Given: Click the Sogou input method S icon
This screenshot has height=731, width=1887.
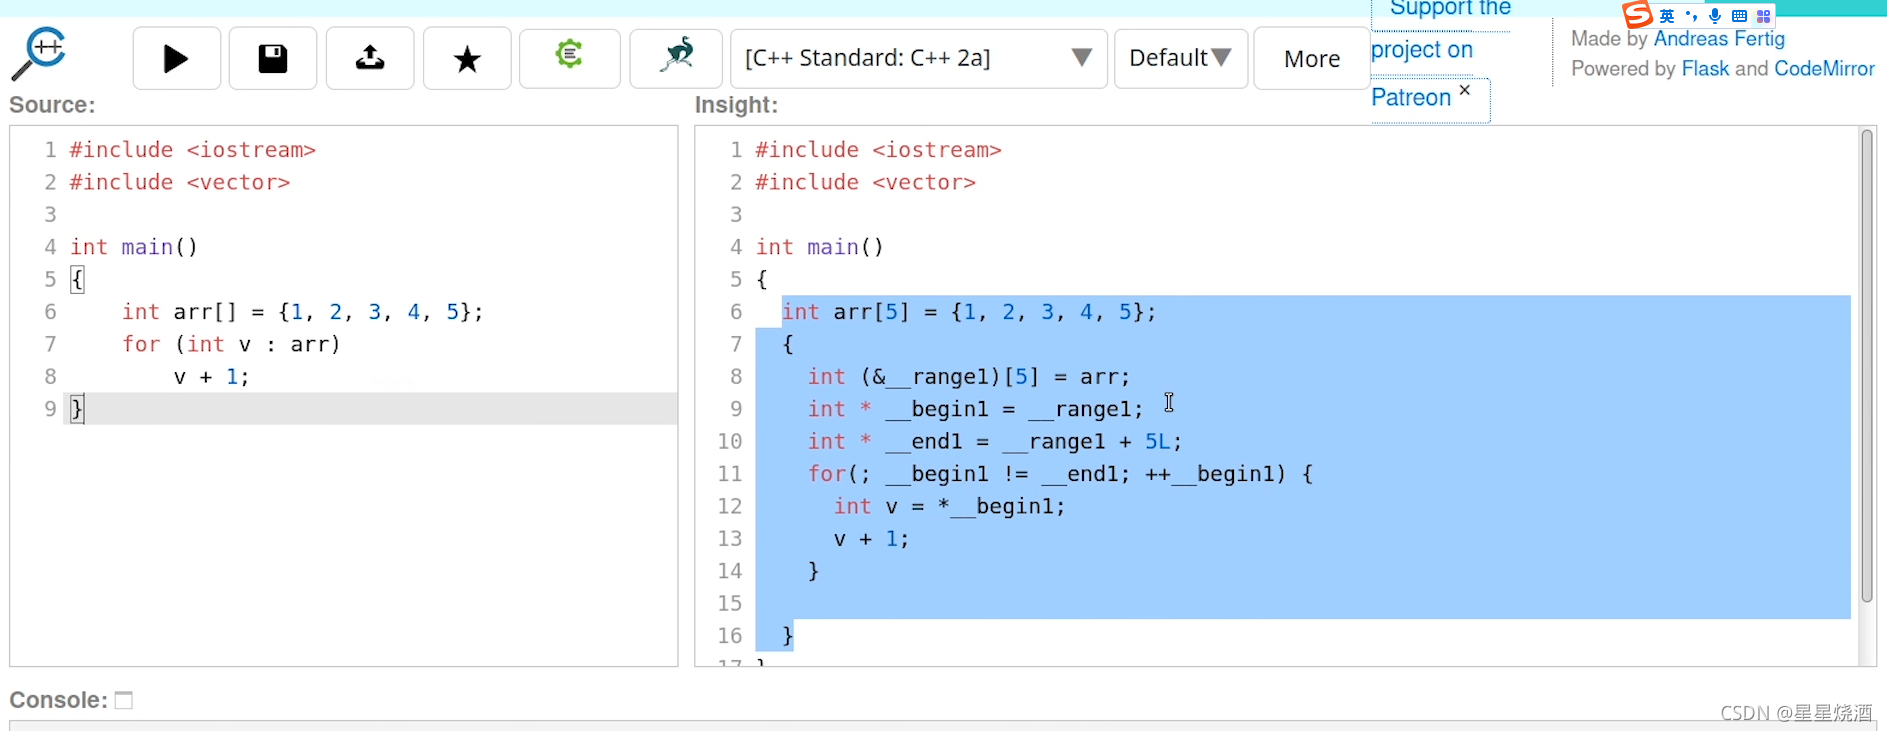Looking at the screenshot, I should tap(1637, 14).
